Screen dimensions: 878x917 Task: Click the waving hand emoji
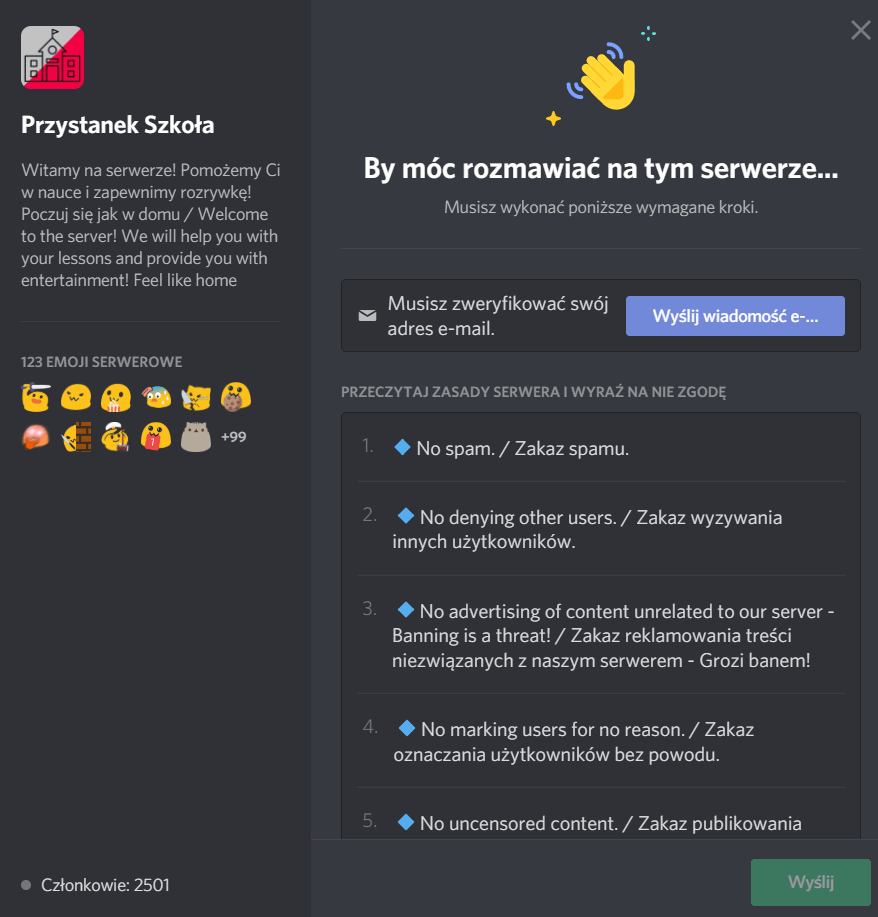pos(602,80)
